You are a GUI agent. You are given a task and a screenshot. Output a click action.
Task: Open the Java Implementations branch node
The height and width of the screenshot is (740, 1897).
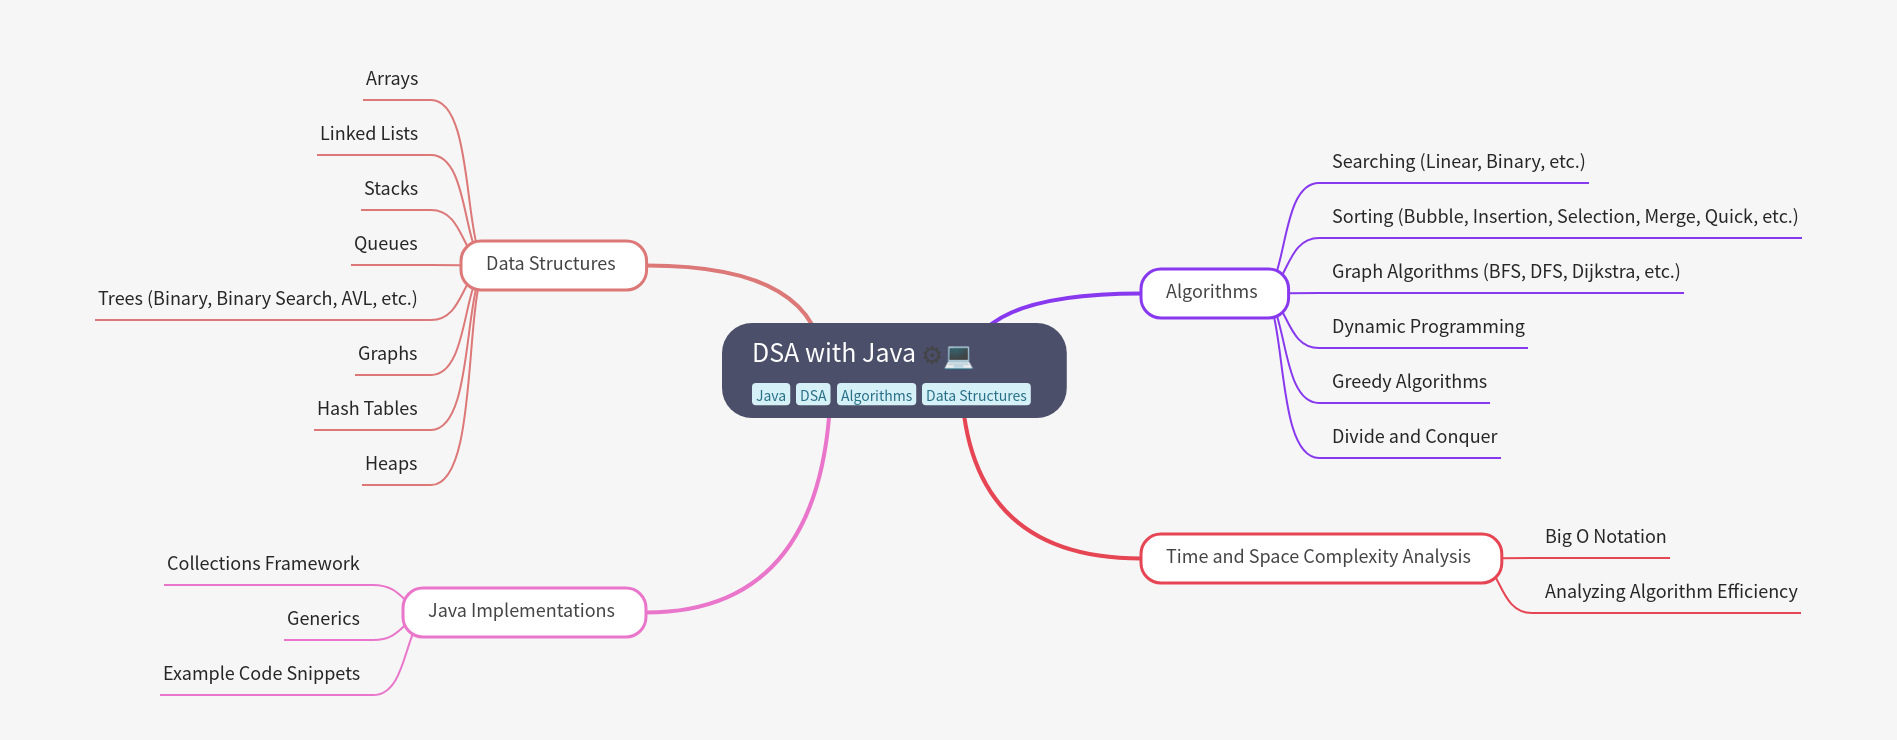click(522, 611)
